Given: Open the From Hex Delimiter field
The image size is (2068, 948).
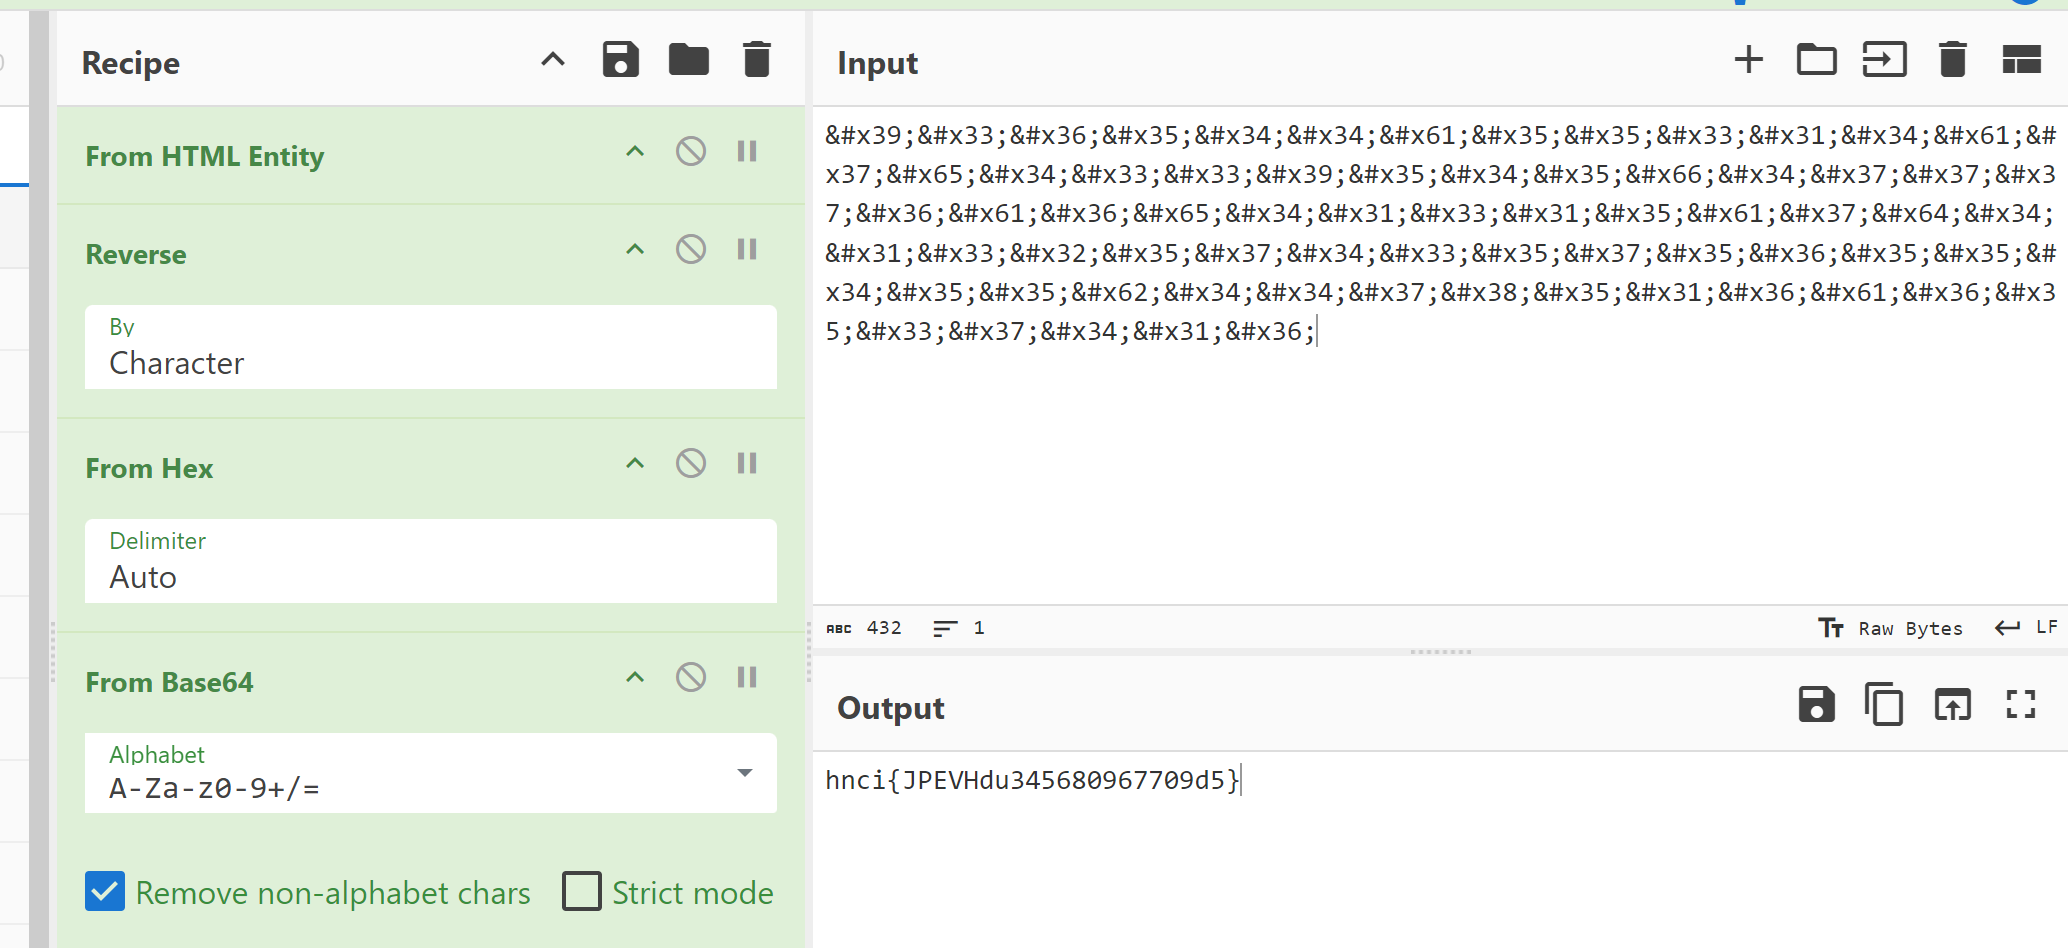Looking at the screenshot, I should click(x=431, y=561).
